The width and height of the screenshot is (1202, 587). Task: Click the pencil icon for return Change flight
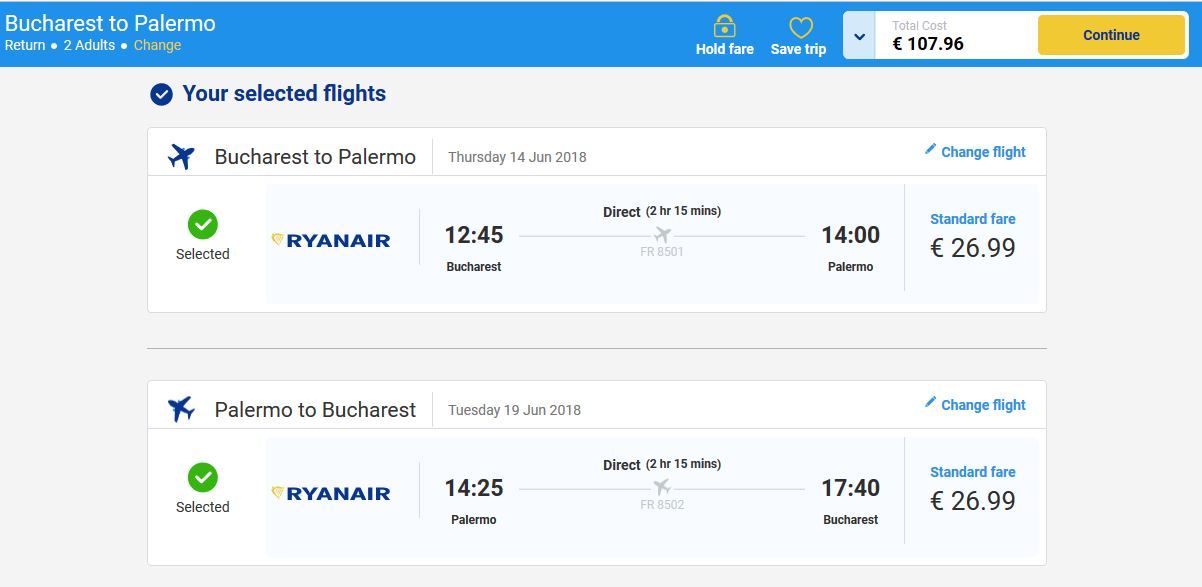coord(930,402)
